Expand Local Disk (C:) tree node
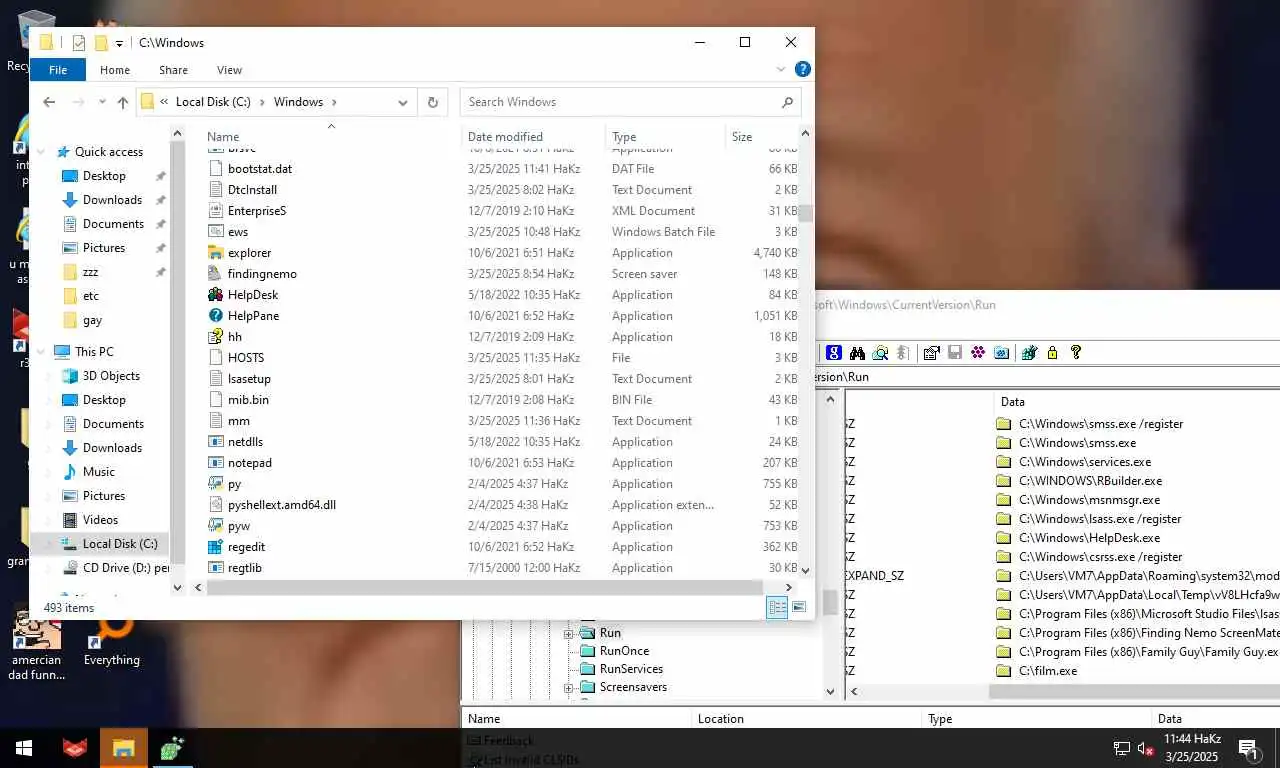The width and height of the screenshot is (1280, 768). [x=50, y=544]
